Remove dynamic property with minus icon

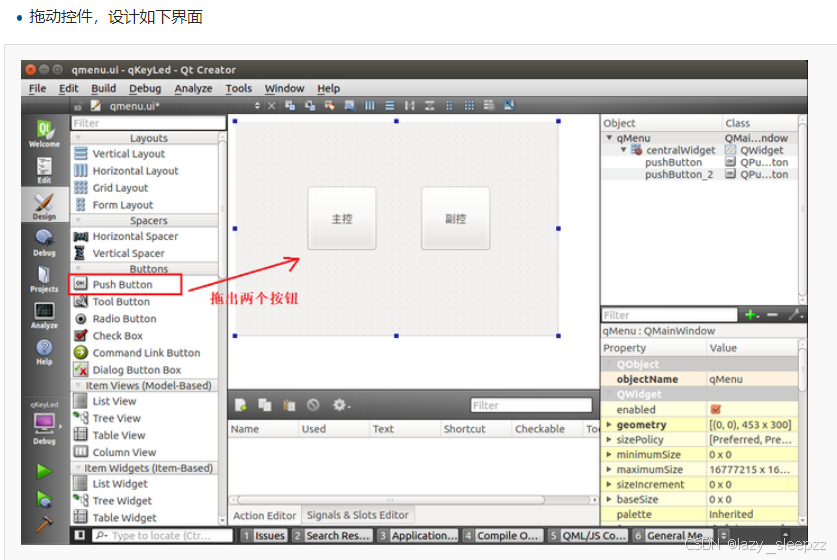pyautogui.click(x=772, y=315)
